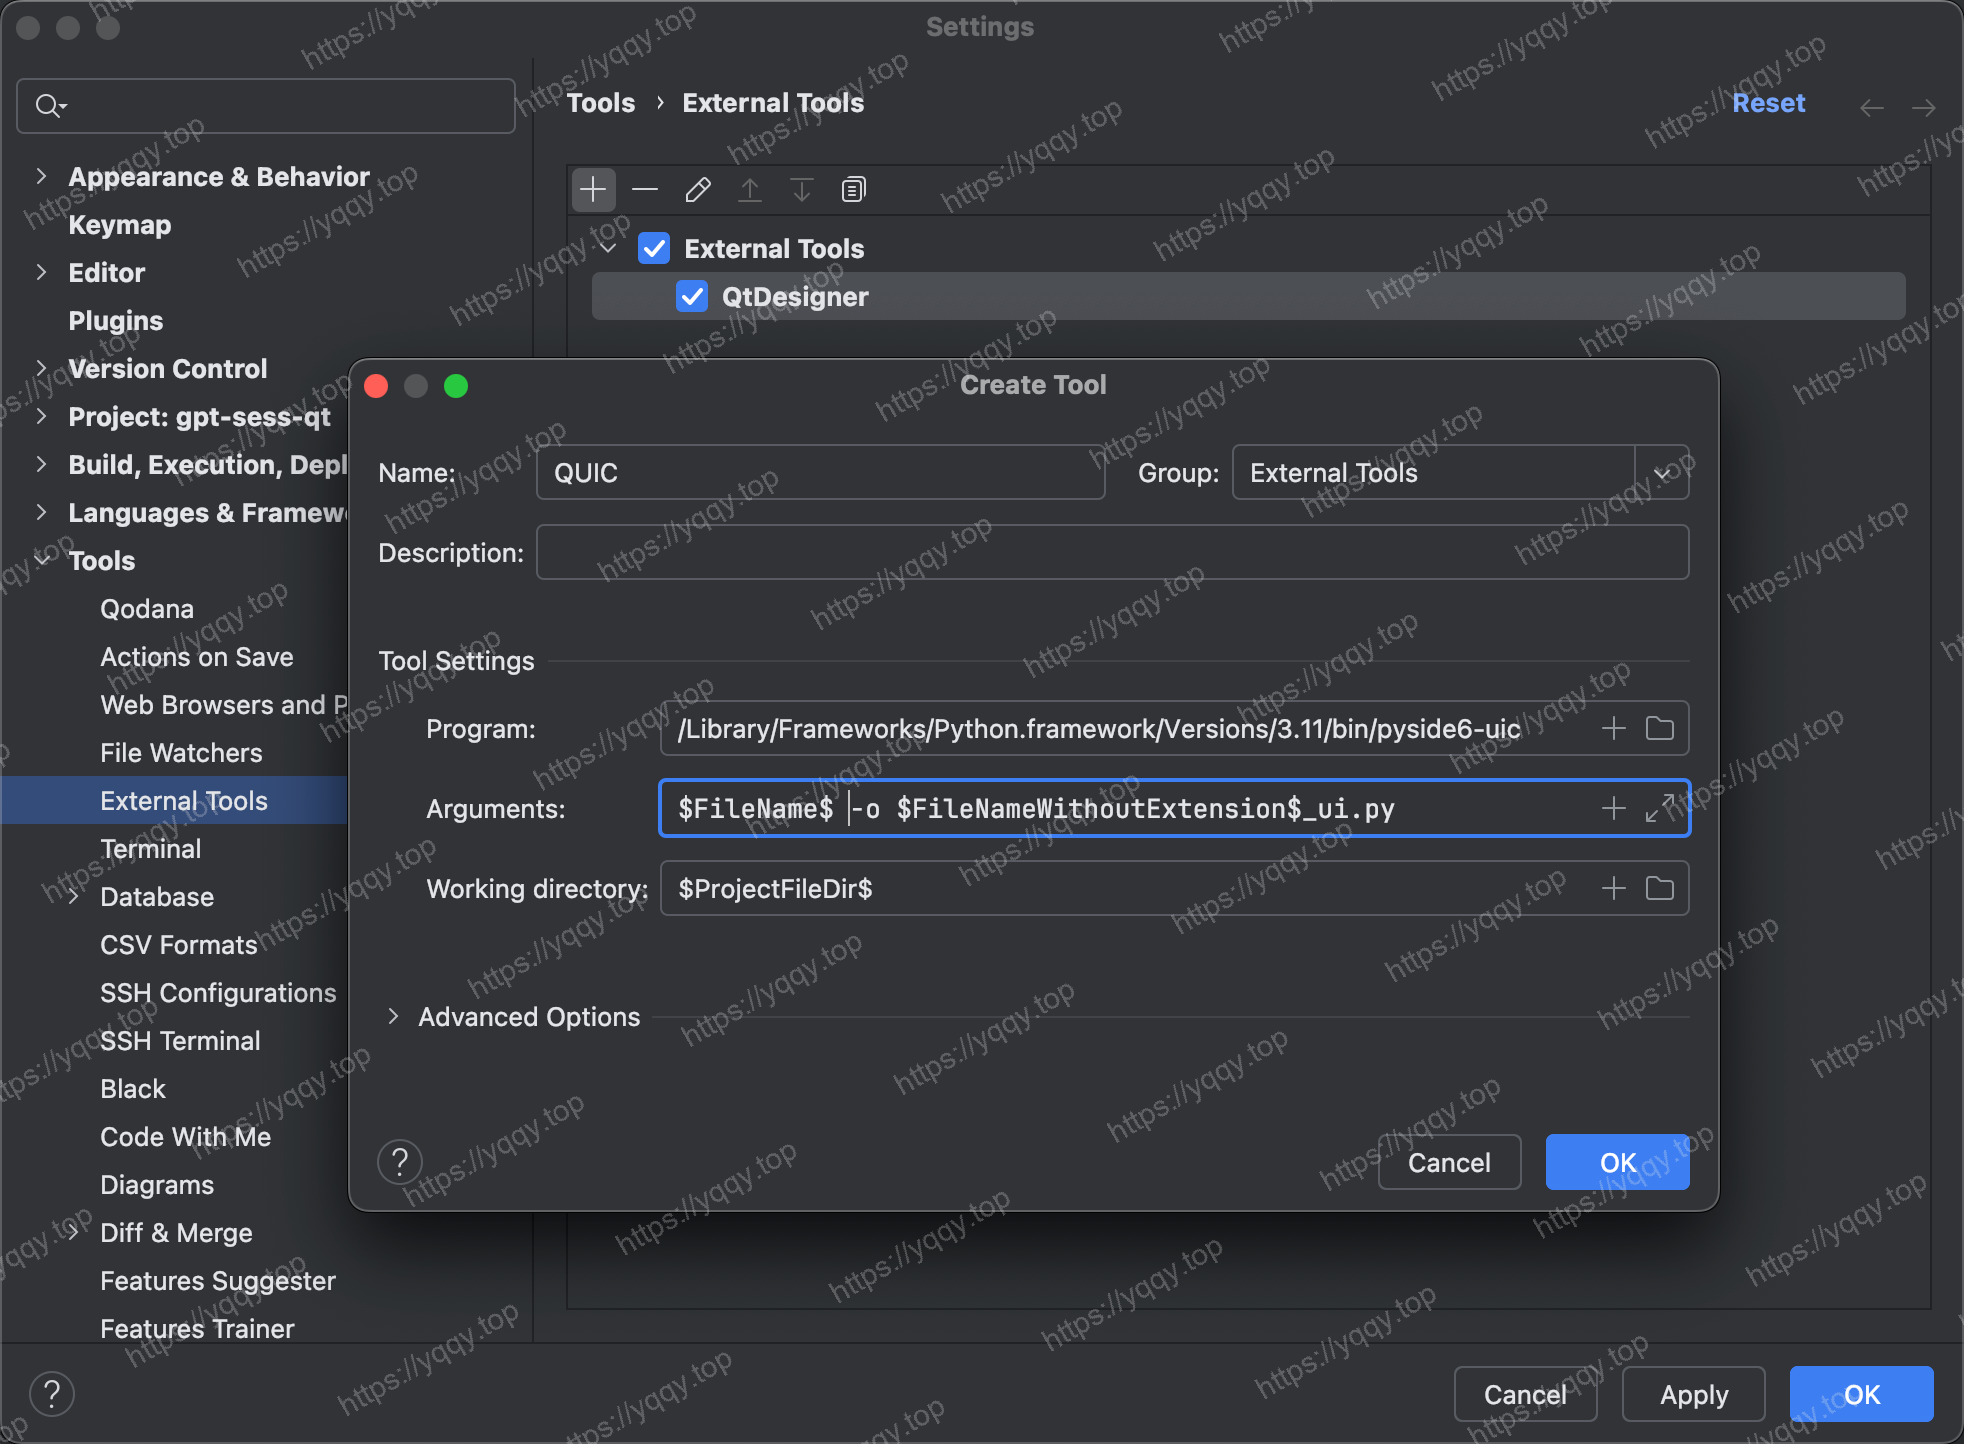Viewport: 1964px width, 1444px height.
Task: Select File Watchers in settings tree
Action: point(181,752)
